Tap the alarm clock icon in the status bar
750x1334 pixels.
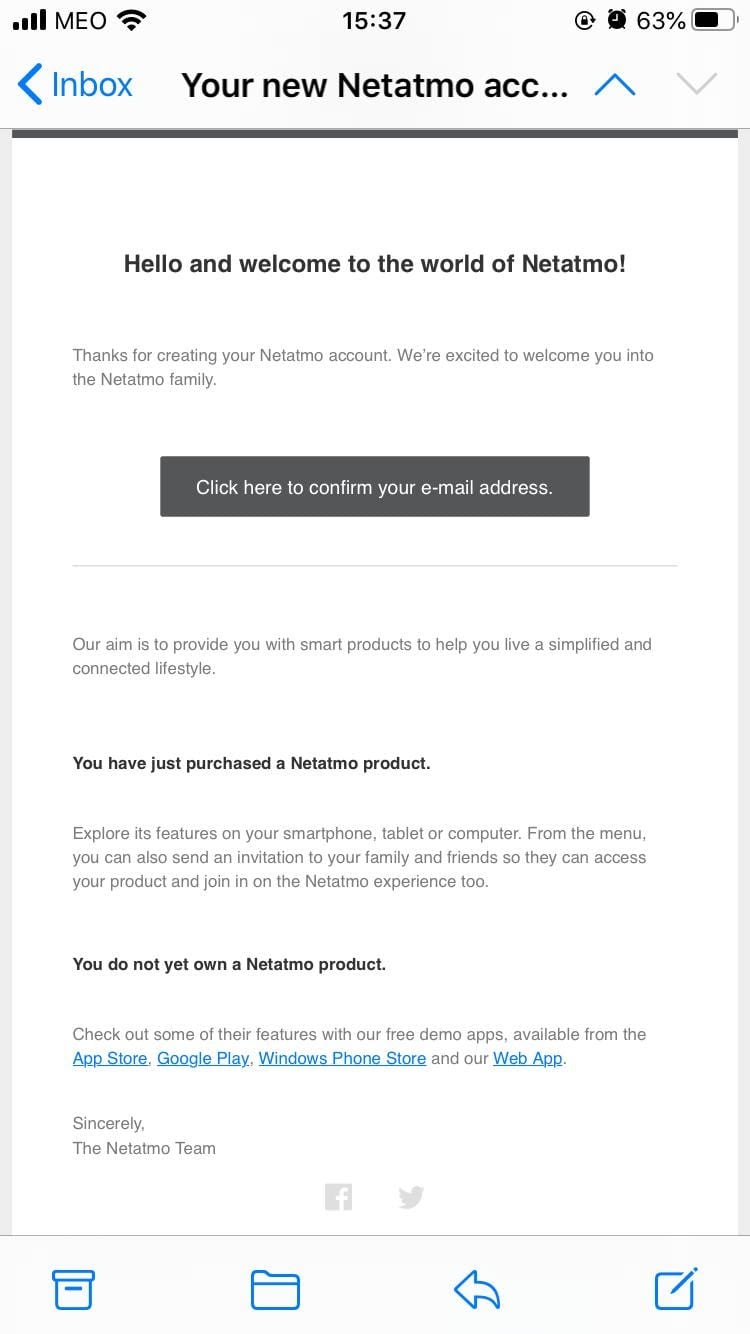[617, 19]
